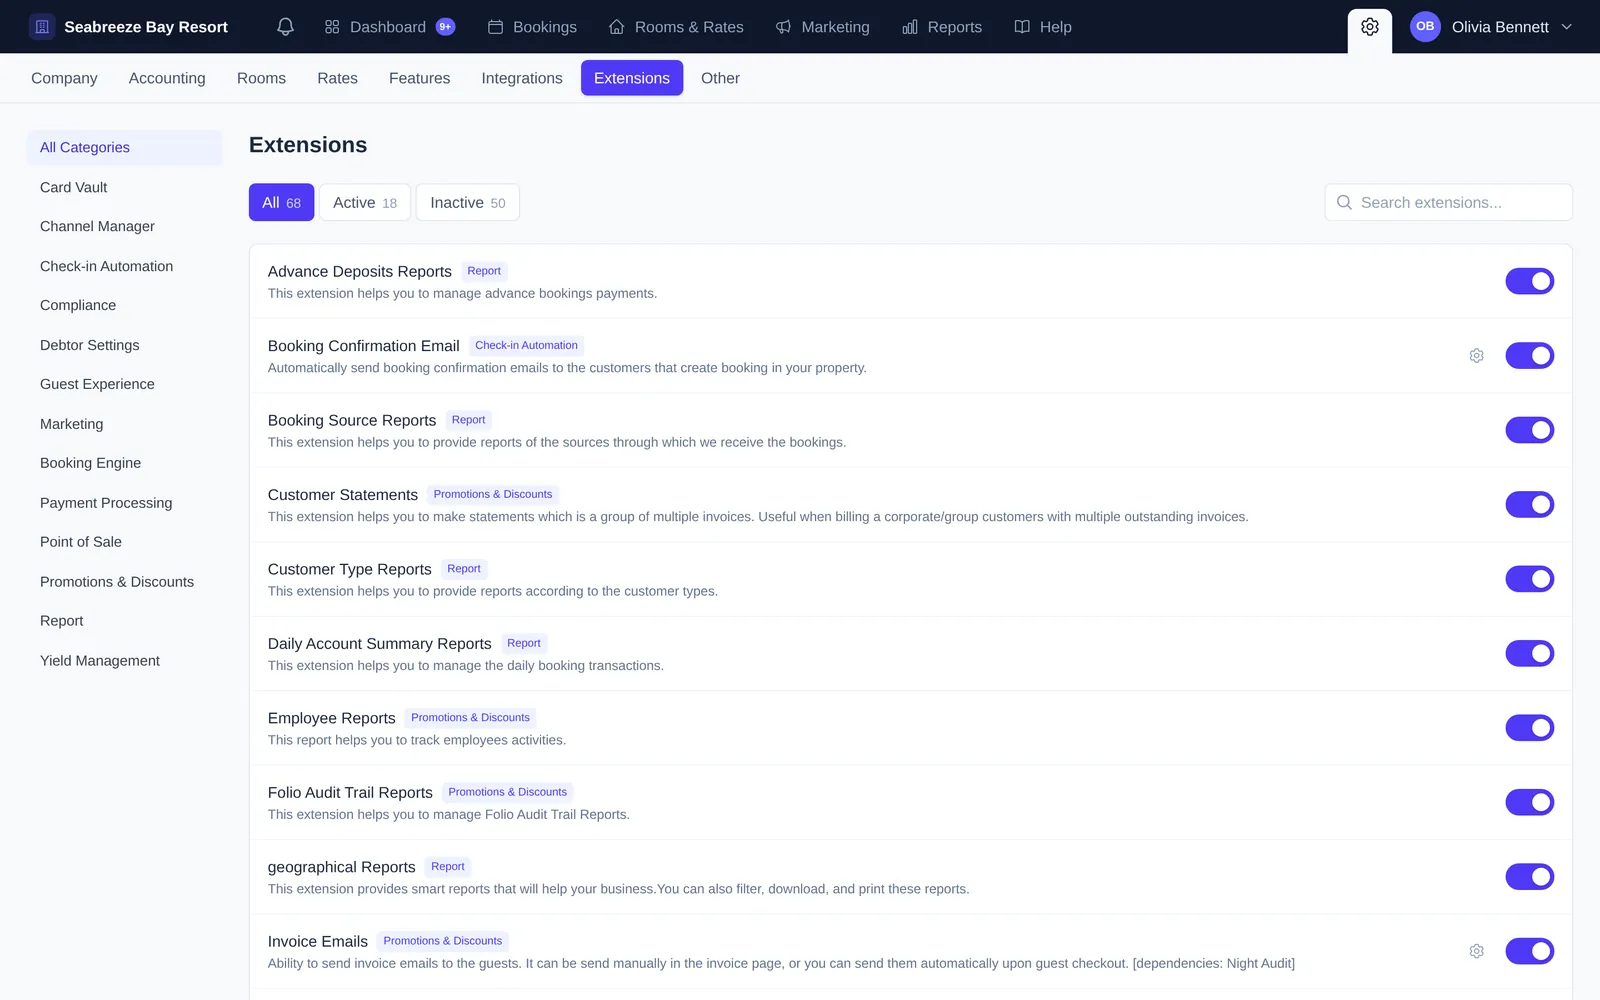
Task: Open Guest Experience category
Action: [124, 384]
